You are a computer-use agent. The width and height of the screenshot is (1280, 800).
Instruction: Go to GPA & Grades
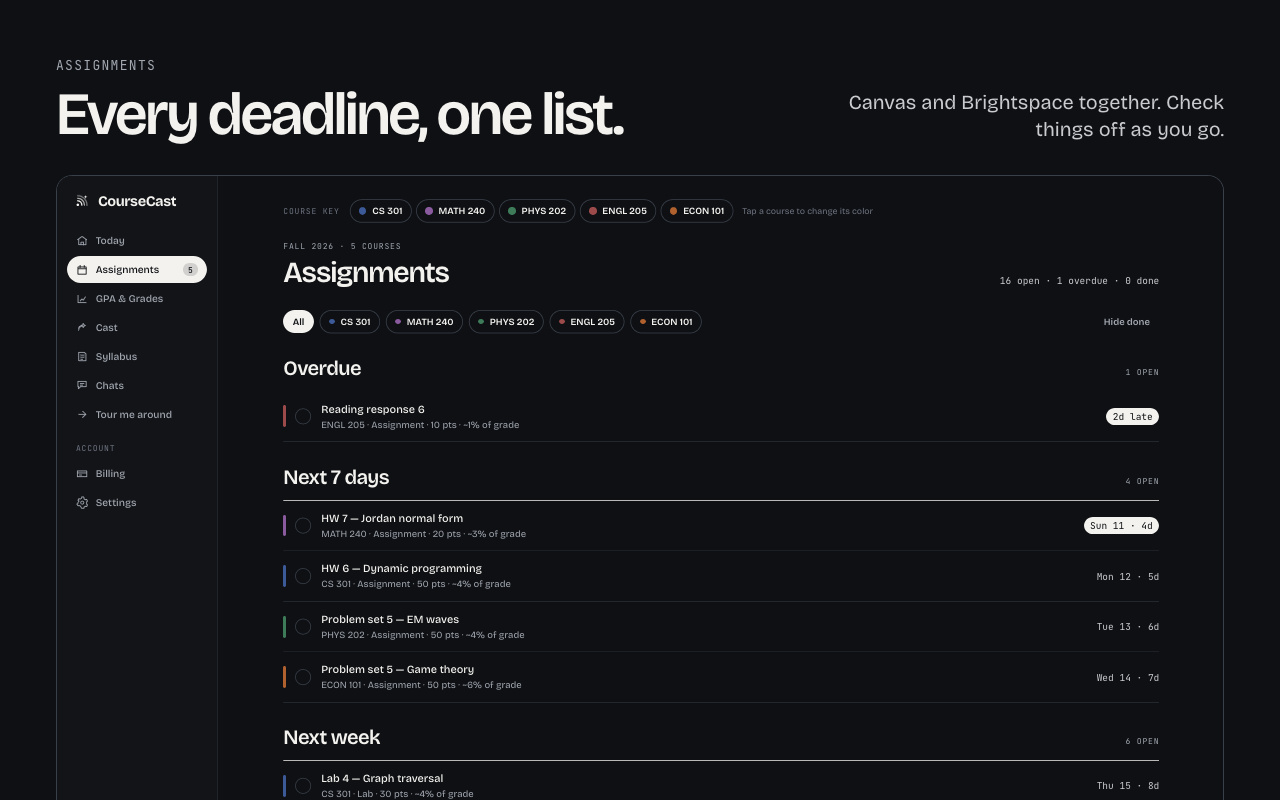point(137,298)
